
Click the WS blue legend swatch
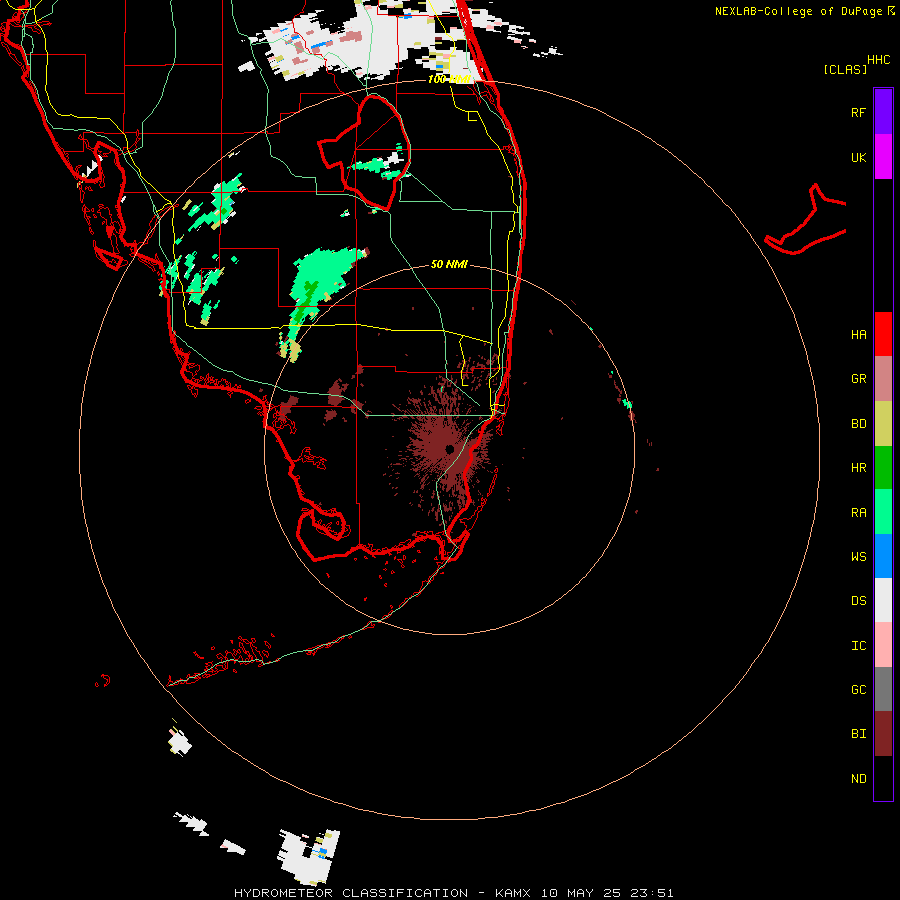pyautogui.click(x=883, y=556)
